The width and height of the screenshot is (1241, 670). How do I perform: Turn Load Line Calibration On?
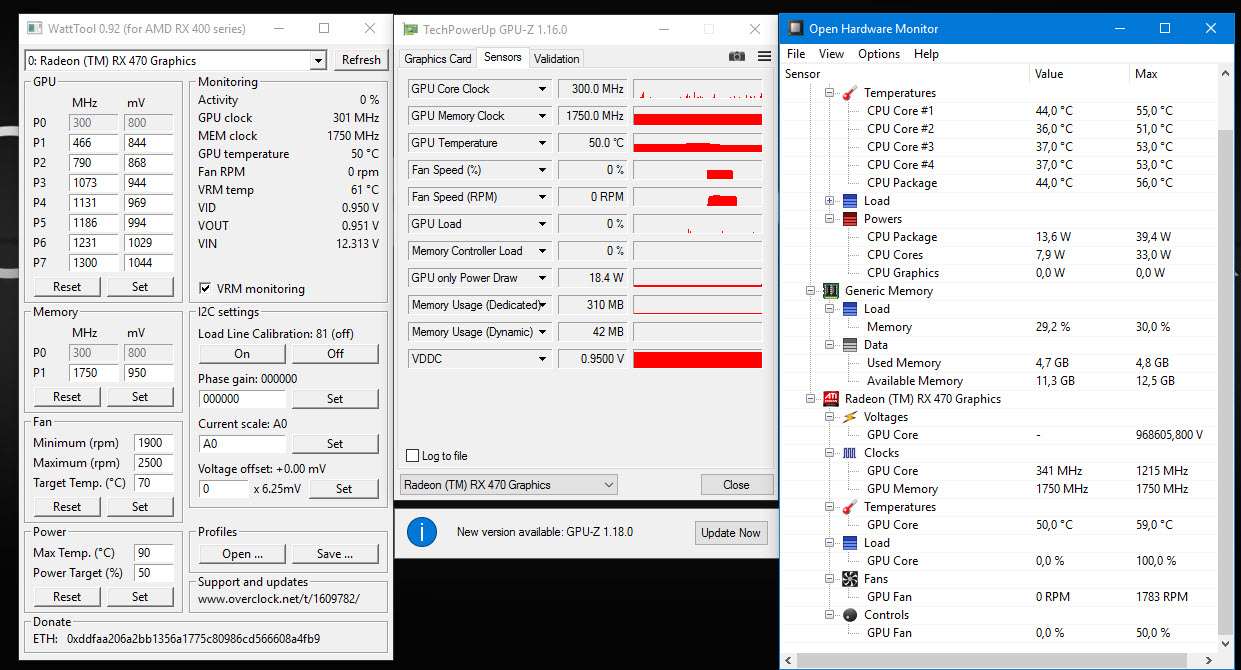[x=242, y=354]
